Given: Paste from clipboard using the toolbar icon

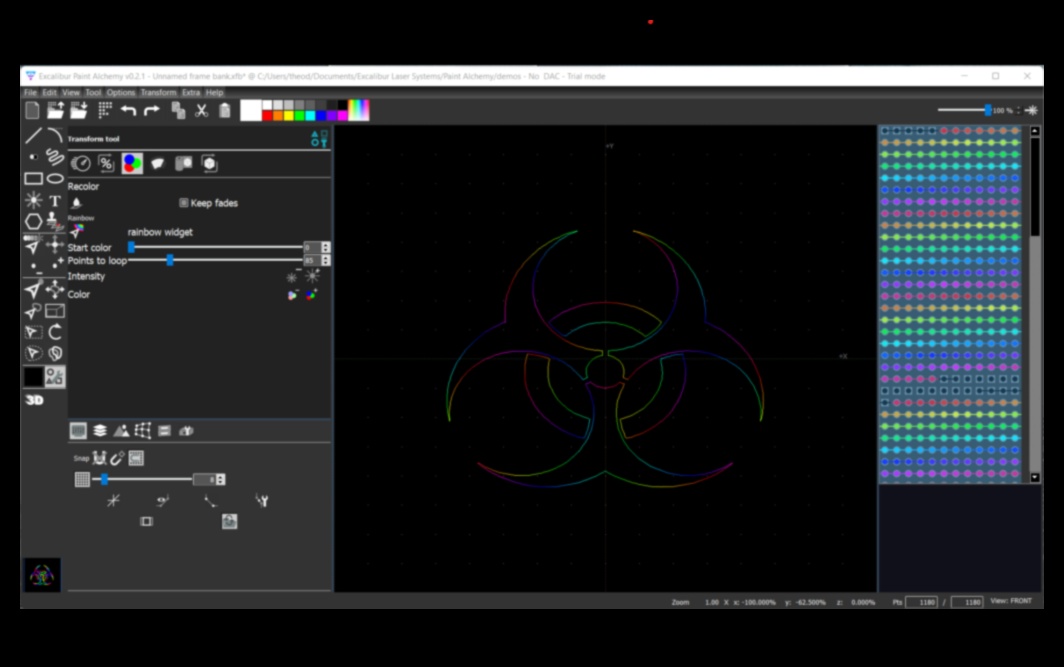Looking at the screenshot, I should coord(225,111).
